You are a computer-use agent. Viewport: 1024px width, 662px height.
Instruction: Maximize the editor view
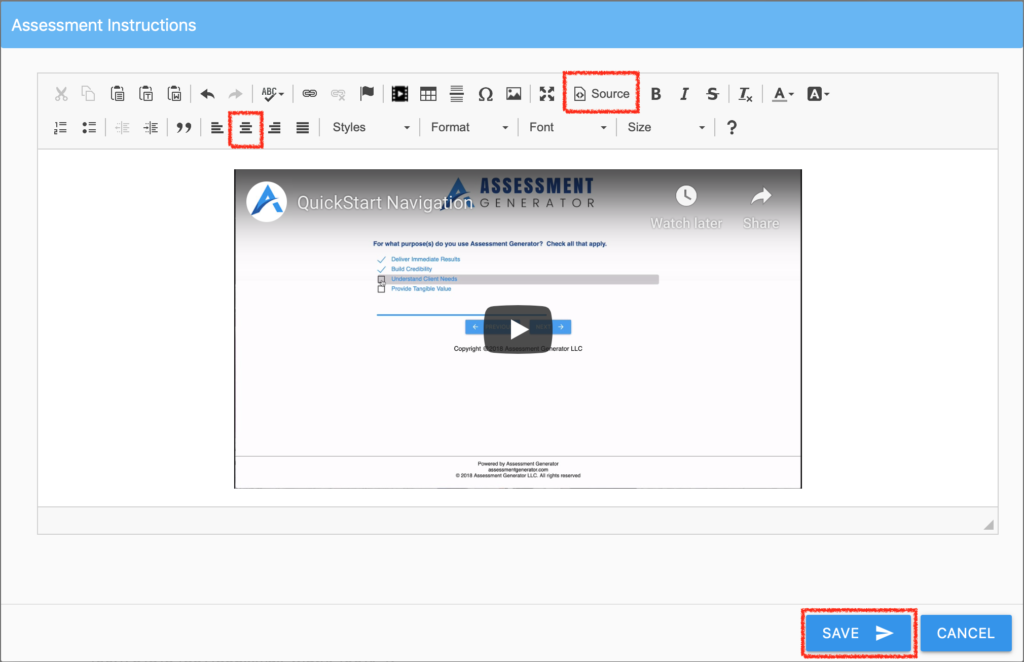pos(547,93)
